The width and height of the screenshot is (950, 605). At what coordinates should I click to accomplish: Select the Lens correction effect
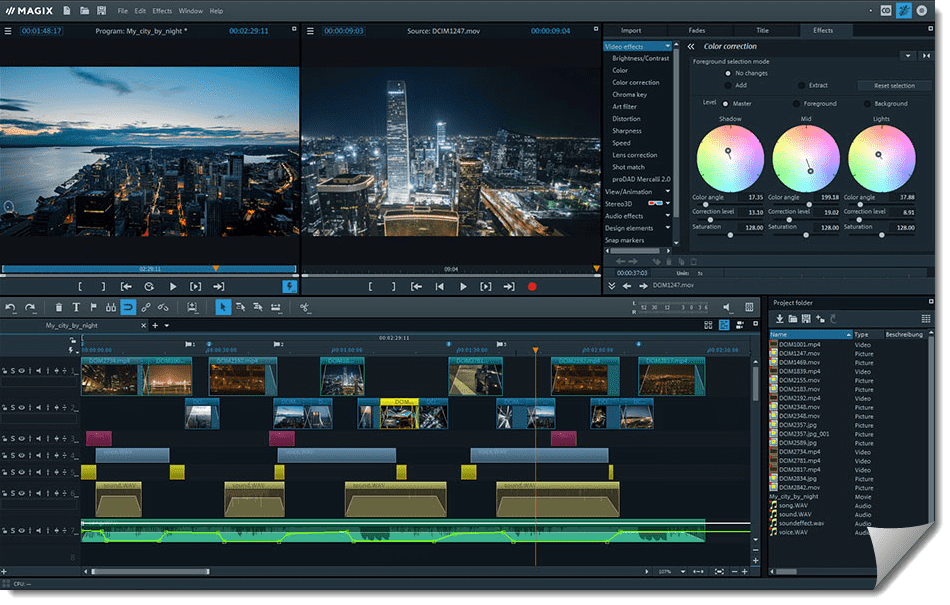(634, 155)
